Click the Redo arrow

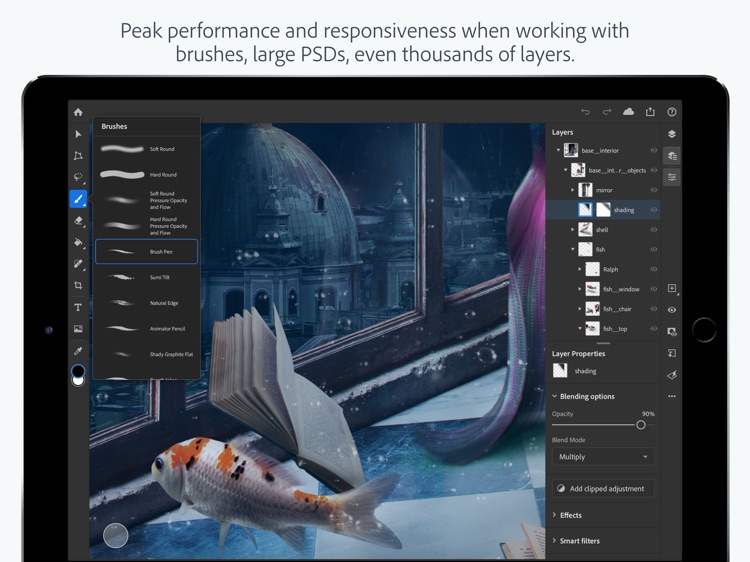click(607, 112)
